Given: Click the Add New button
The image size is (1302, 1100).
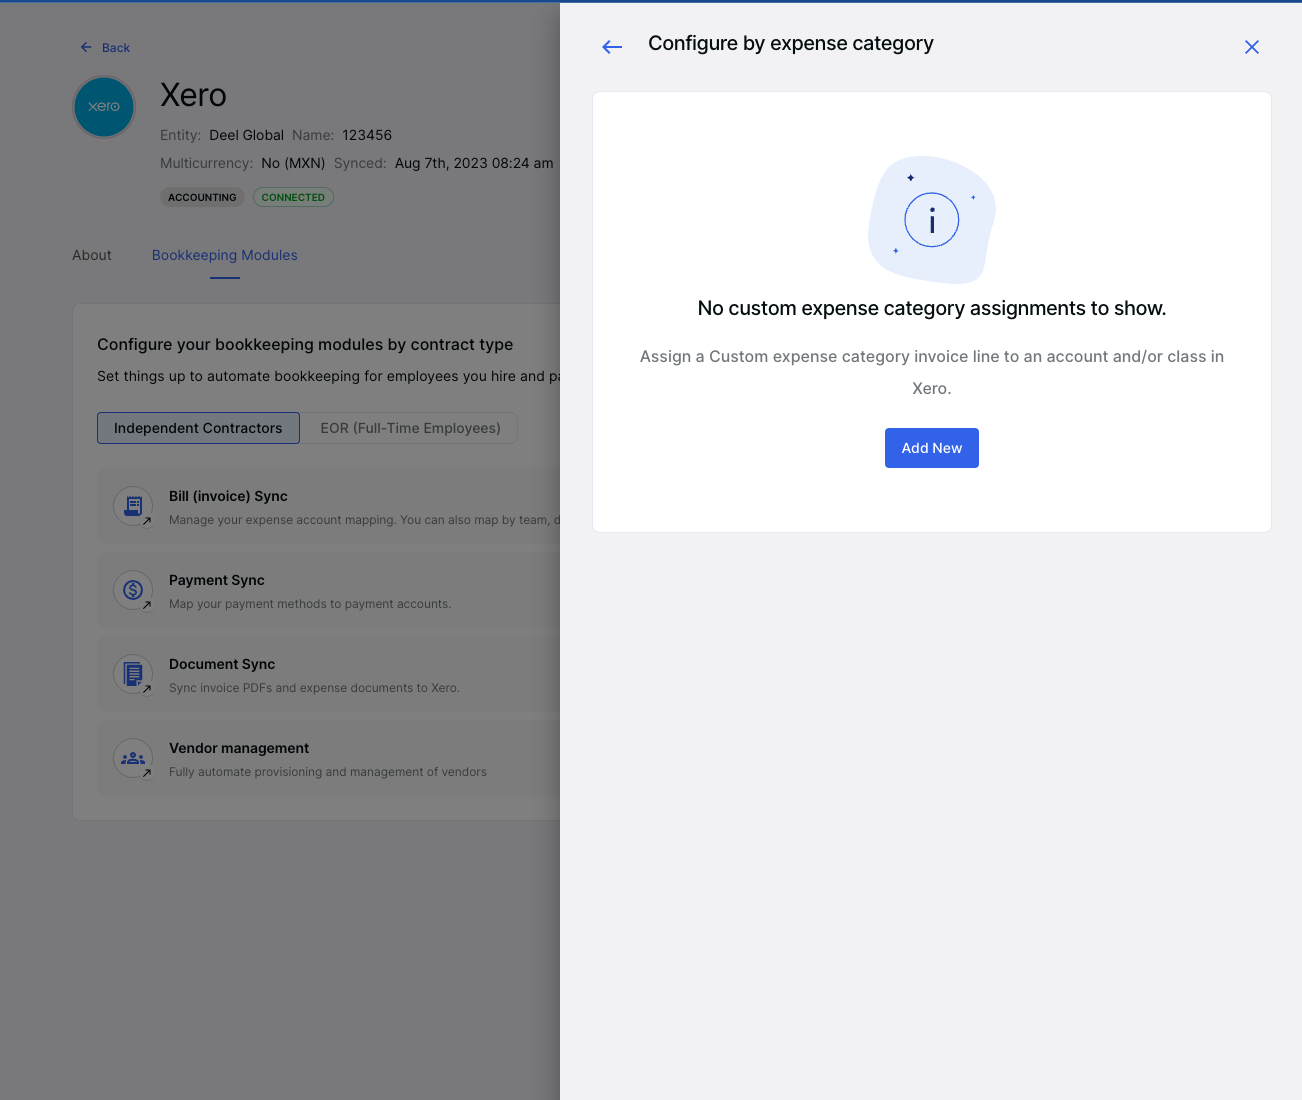Looking at the screenshot, I should [931, 448].
